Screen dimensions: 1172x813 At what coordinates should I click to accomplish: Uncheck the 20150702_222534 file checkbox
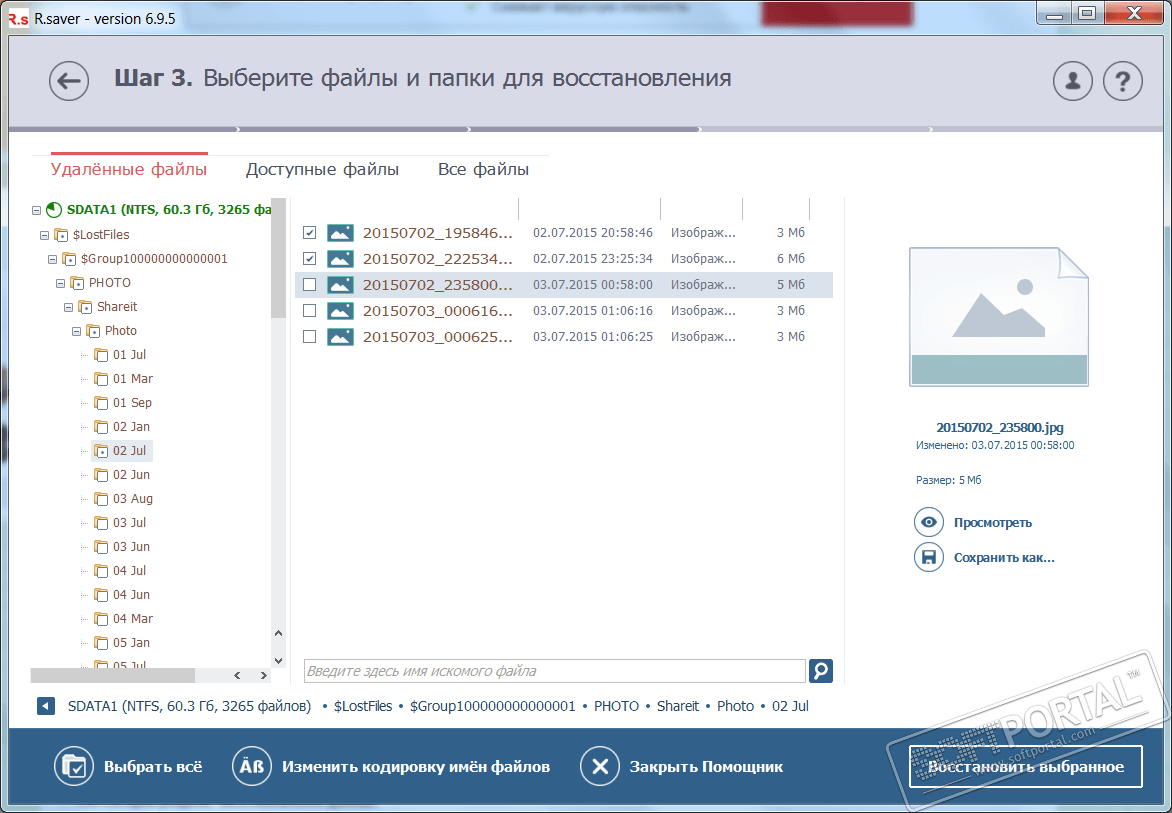click(x=309, y=259)
